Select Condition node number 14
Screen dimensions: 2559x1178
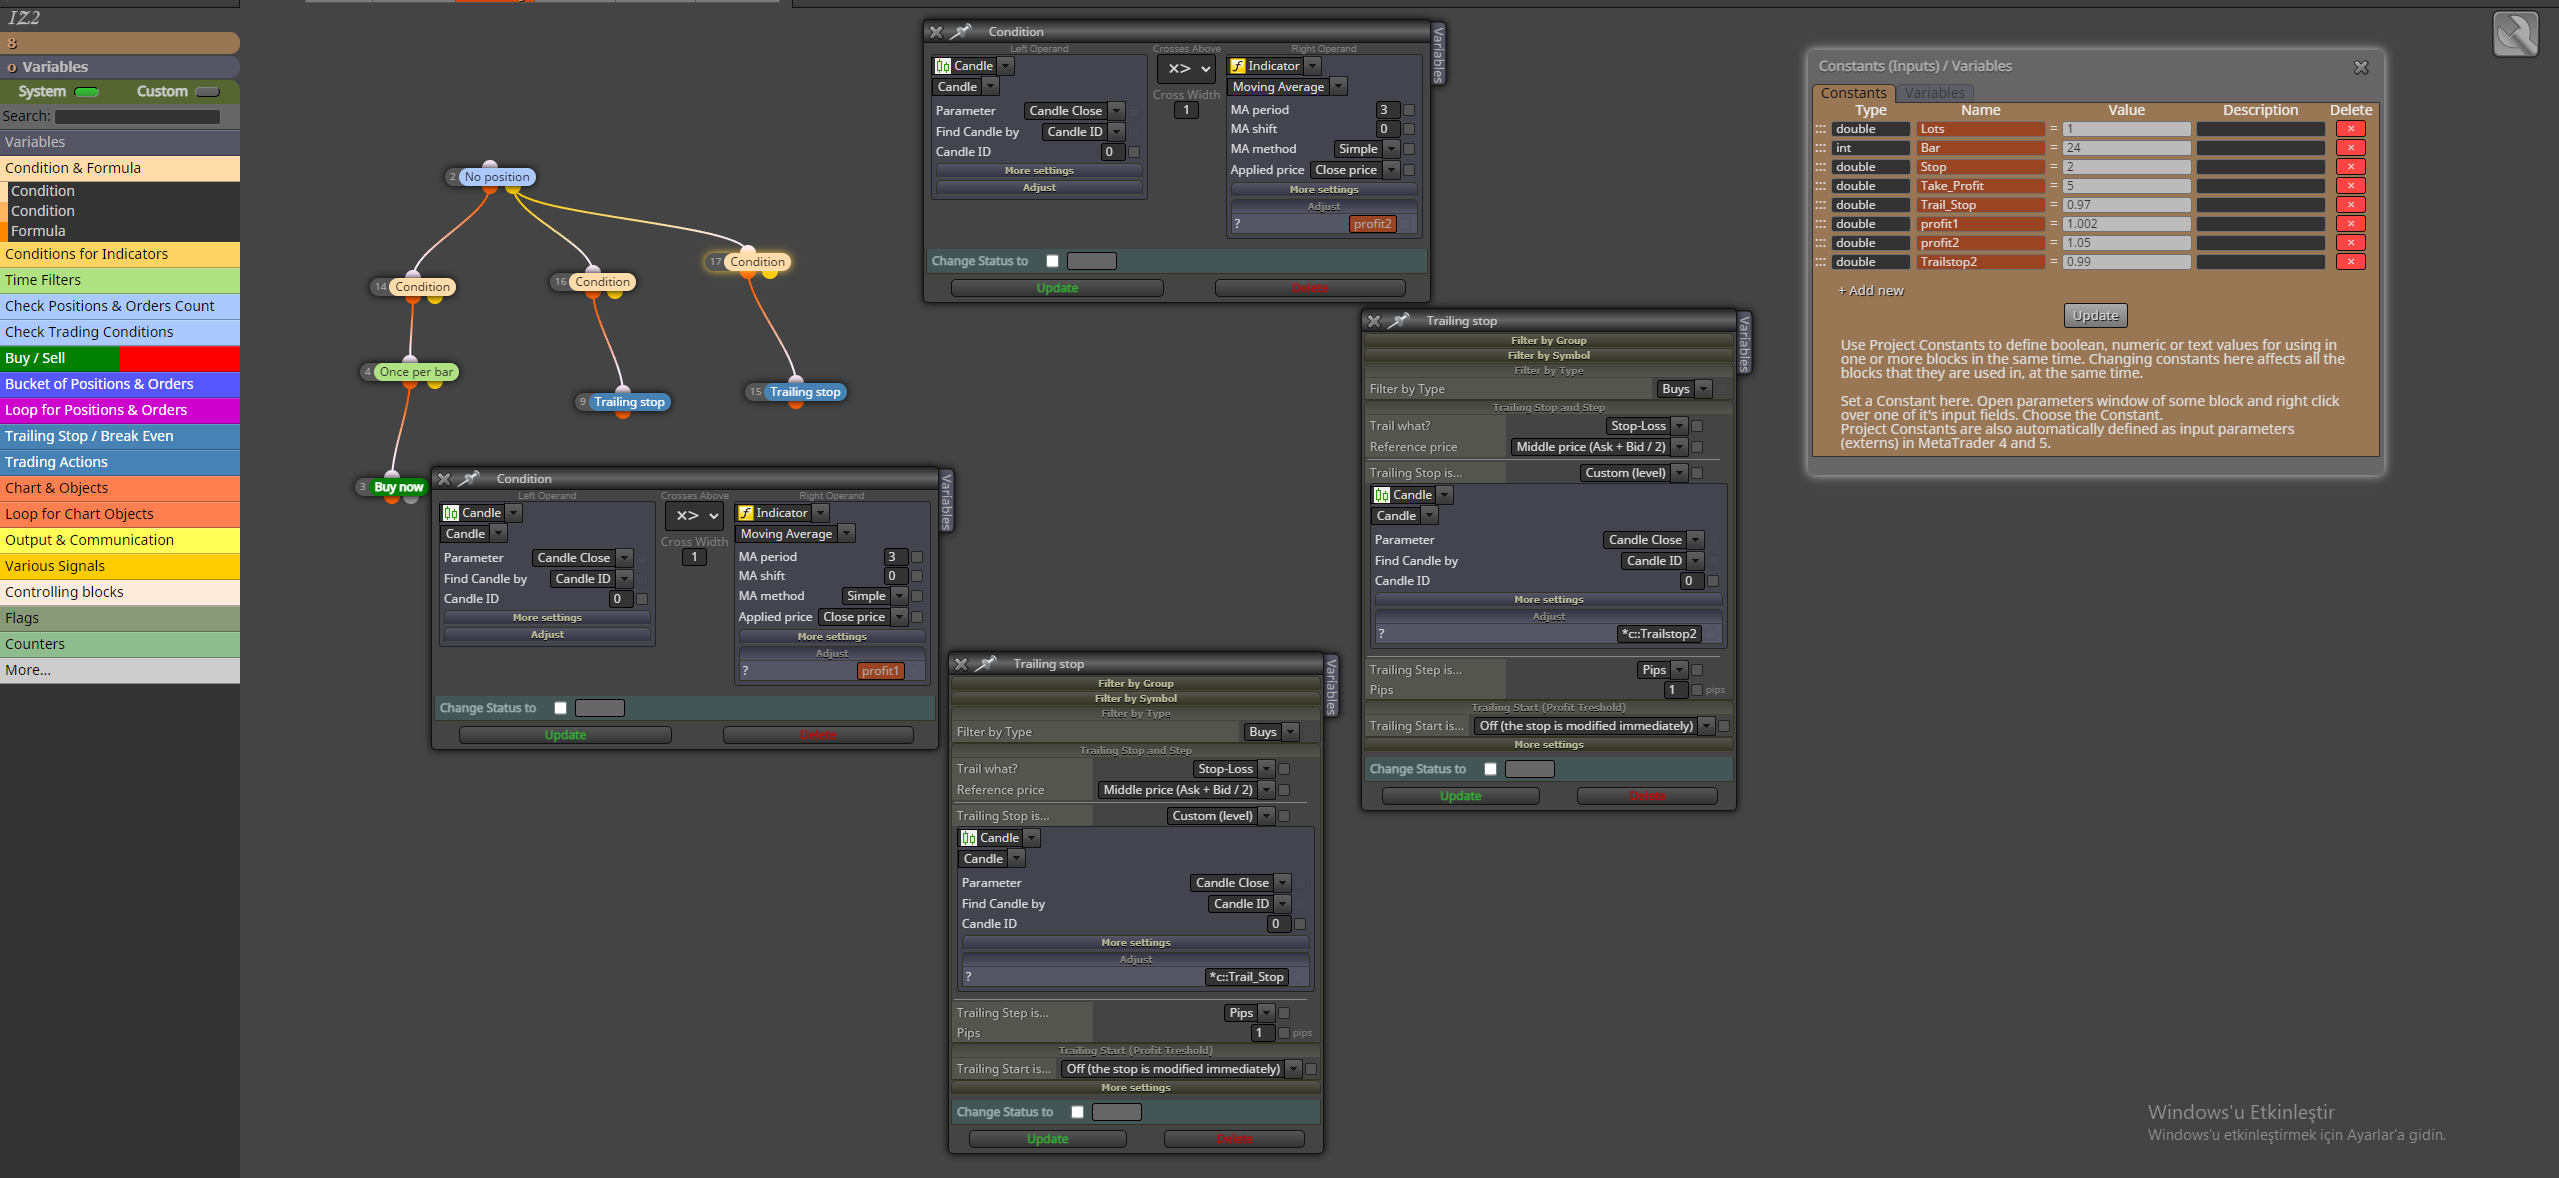click(422, 287)
